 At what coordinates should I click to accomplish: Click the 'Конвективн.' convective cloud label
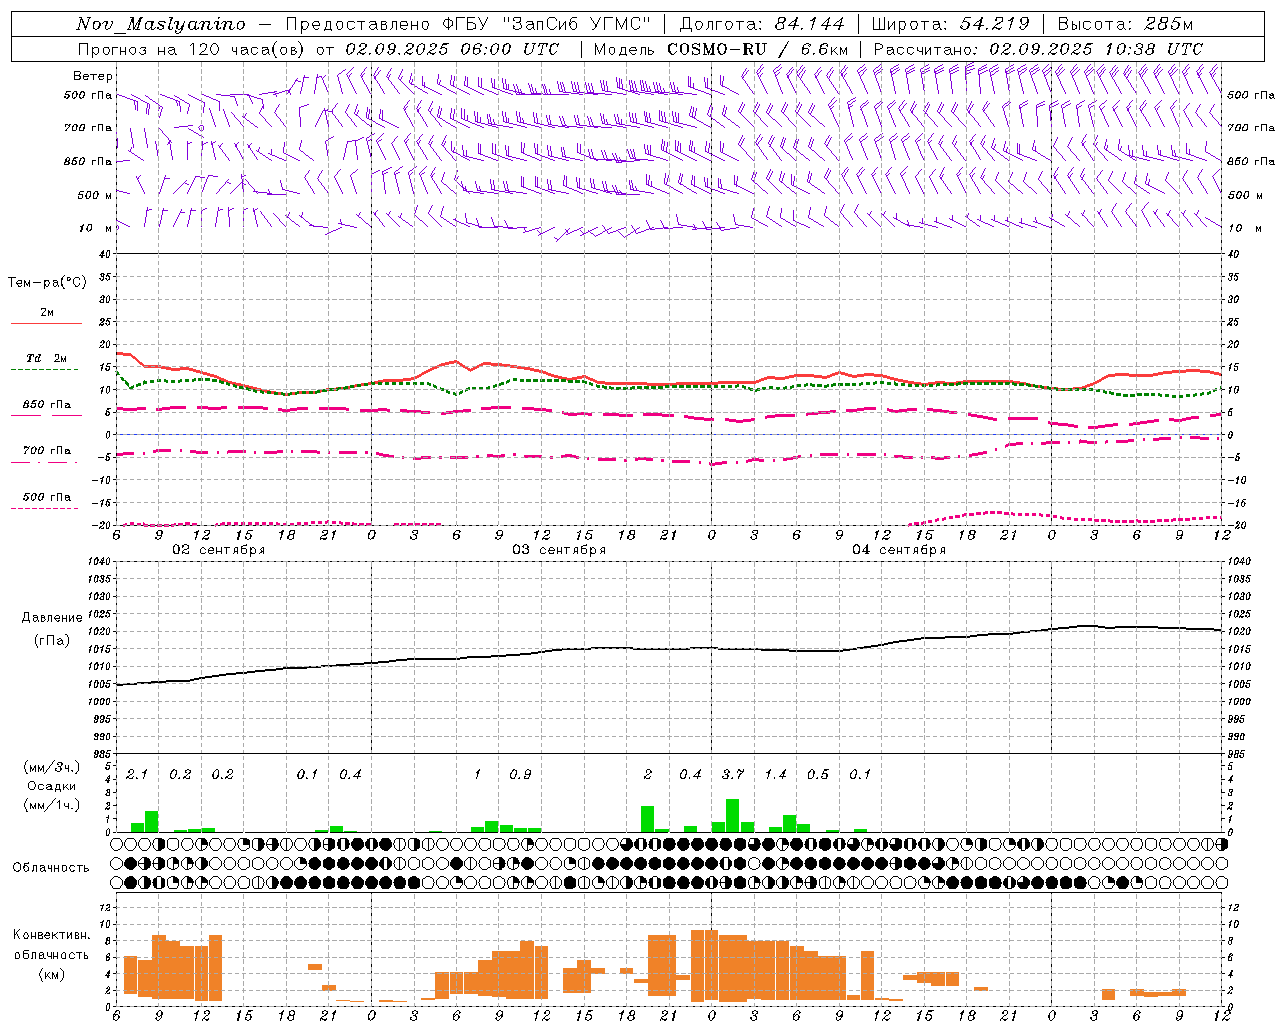tap(51, 935)
